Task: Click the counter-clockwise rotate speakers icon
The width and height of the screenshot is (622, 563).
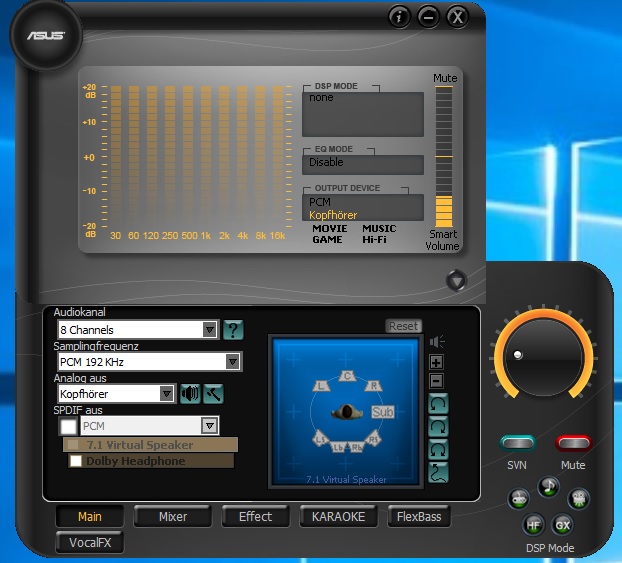Action: 438,404
